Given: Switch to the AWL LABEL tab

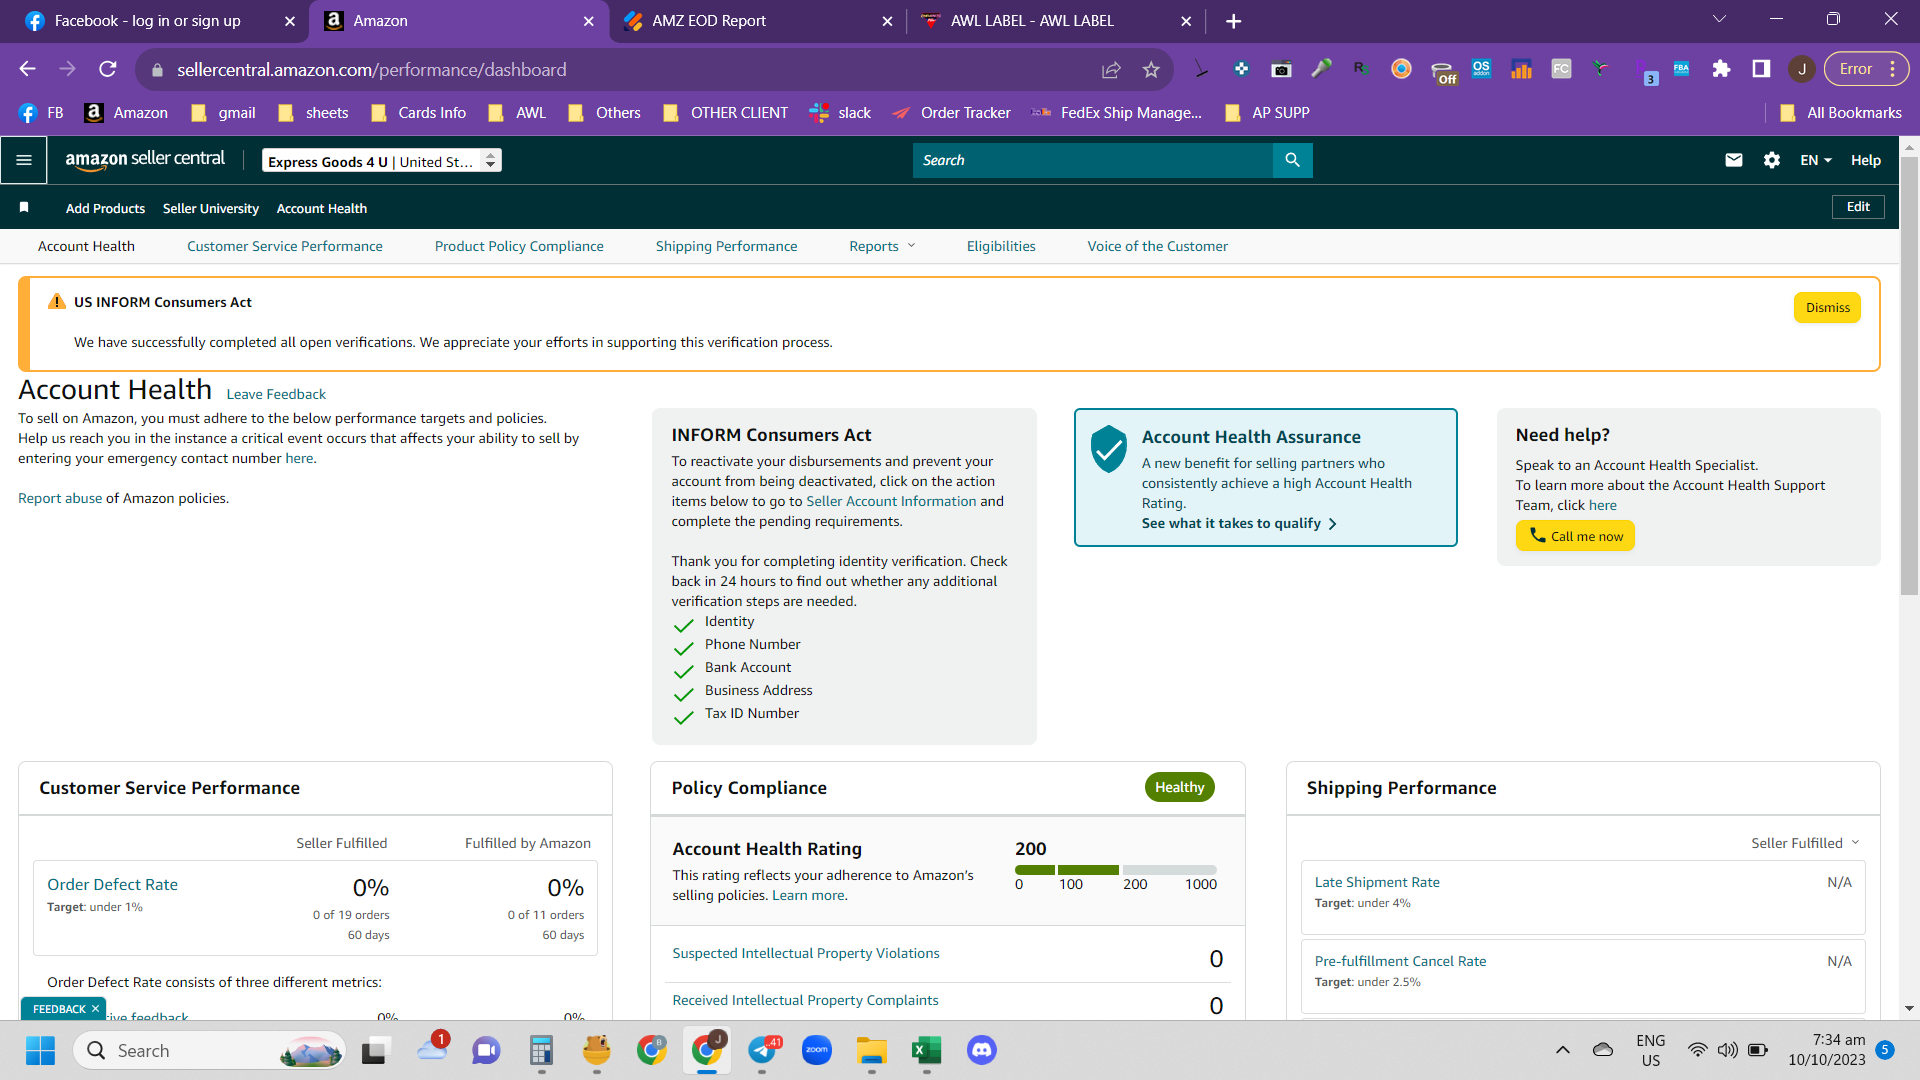Looking at the screenshot, I should [x=1056, y=21].
